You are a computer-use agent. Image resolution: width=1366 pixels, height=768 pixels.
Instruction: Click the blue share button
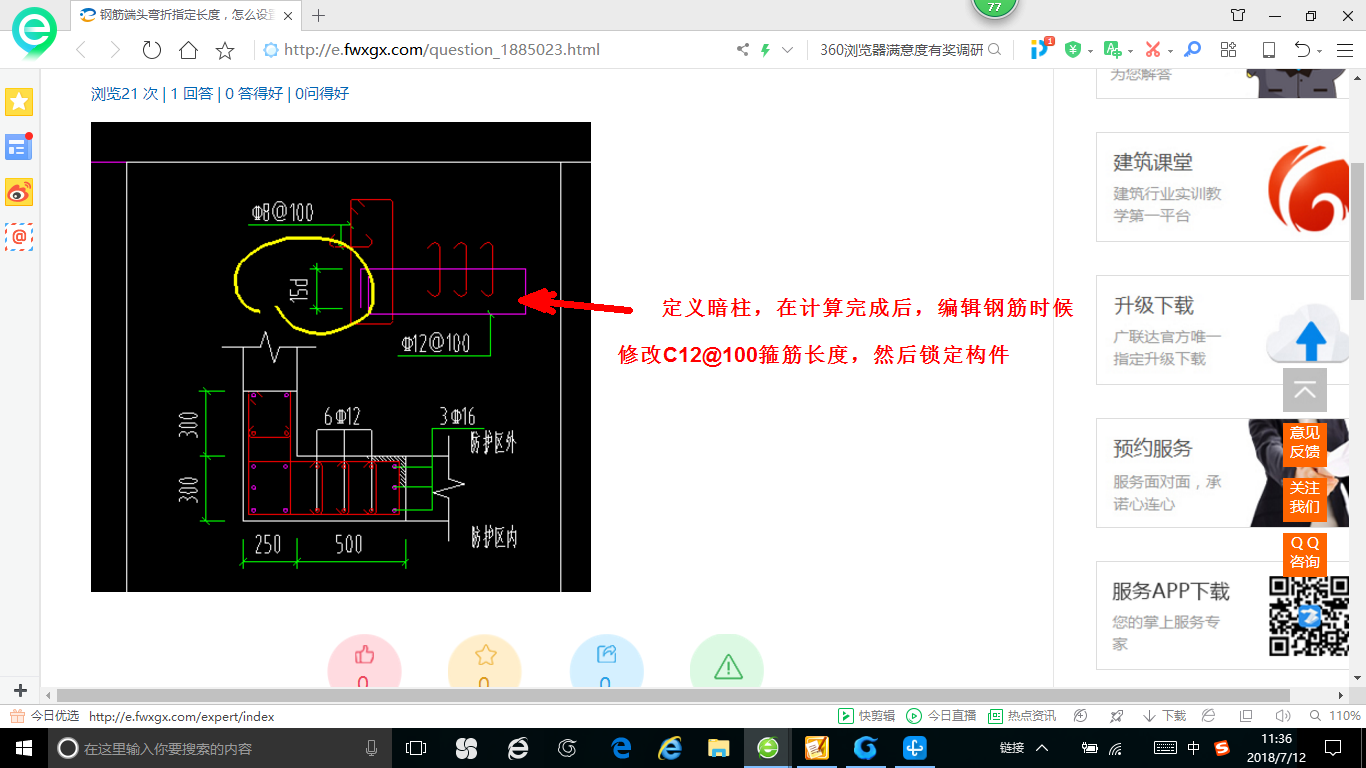pyautogui.click(x=606, y=660)
